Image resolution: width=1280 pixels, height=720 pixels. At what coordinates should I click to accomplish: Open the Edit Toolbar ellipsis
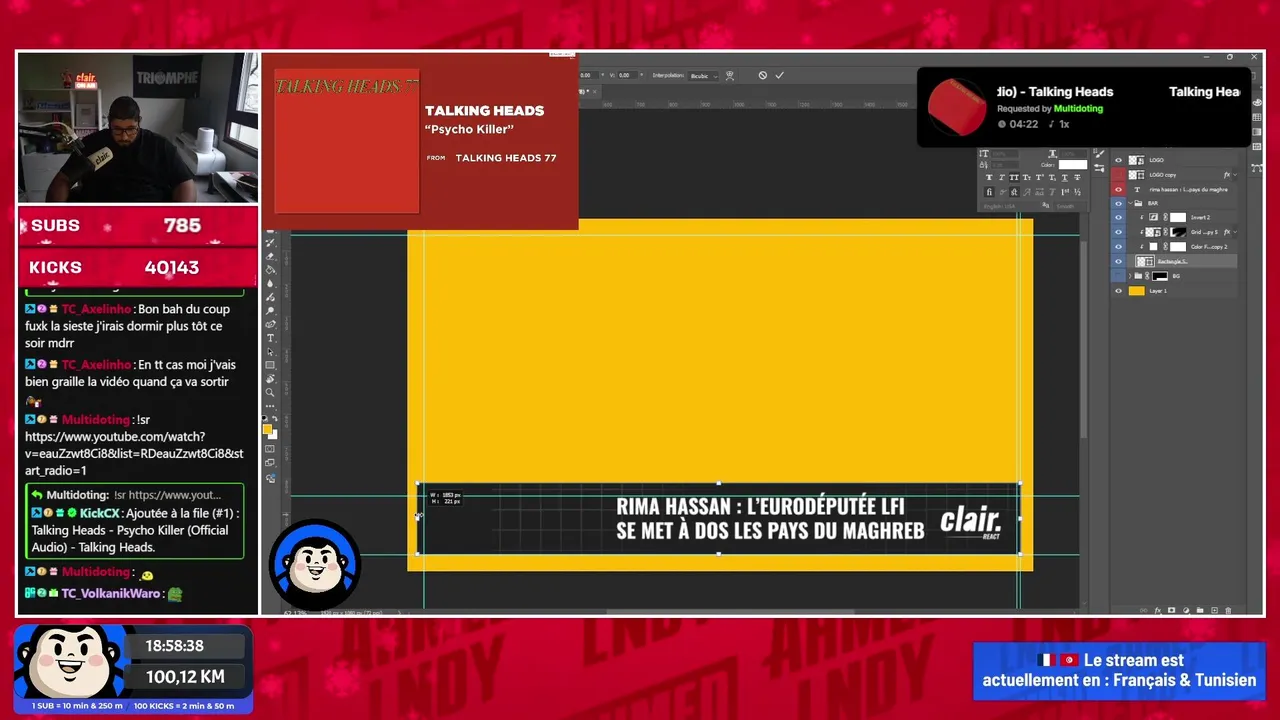[270, 406]
